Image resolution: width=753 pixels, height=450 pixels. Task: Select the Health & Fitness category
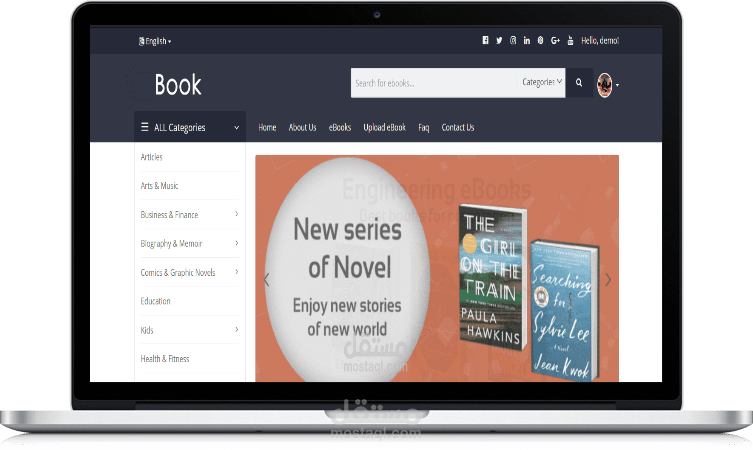coord(165,359)
